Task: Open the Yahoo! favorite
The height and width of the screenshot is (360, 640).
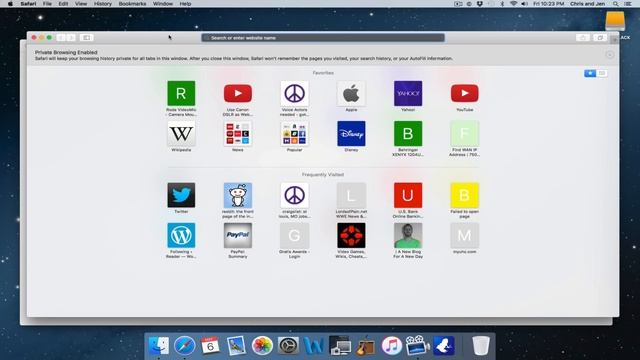Action: pos(408,93)
